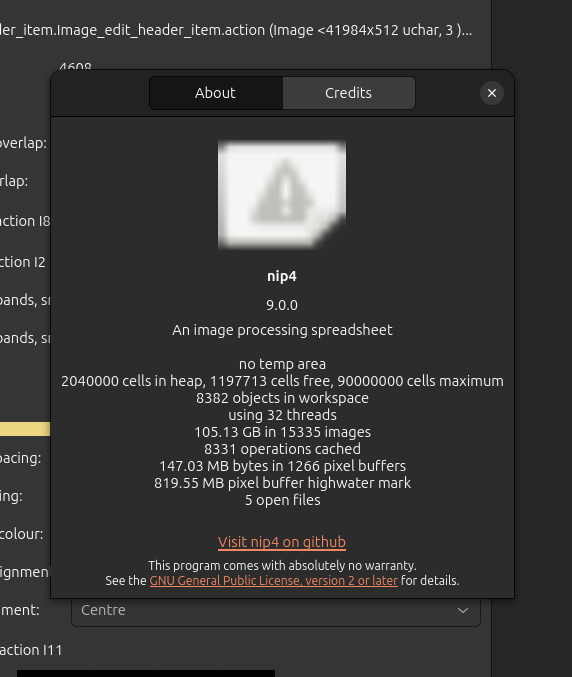
Task: Close the nip4 about dialog
Action: tap(492, 93)
